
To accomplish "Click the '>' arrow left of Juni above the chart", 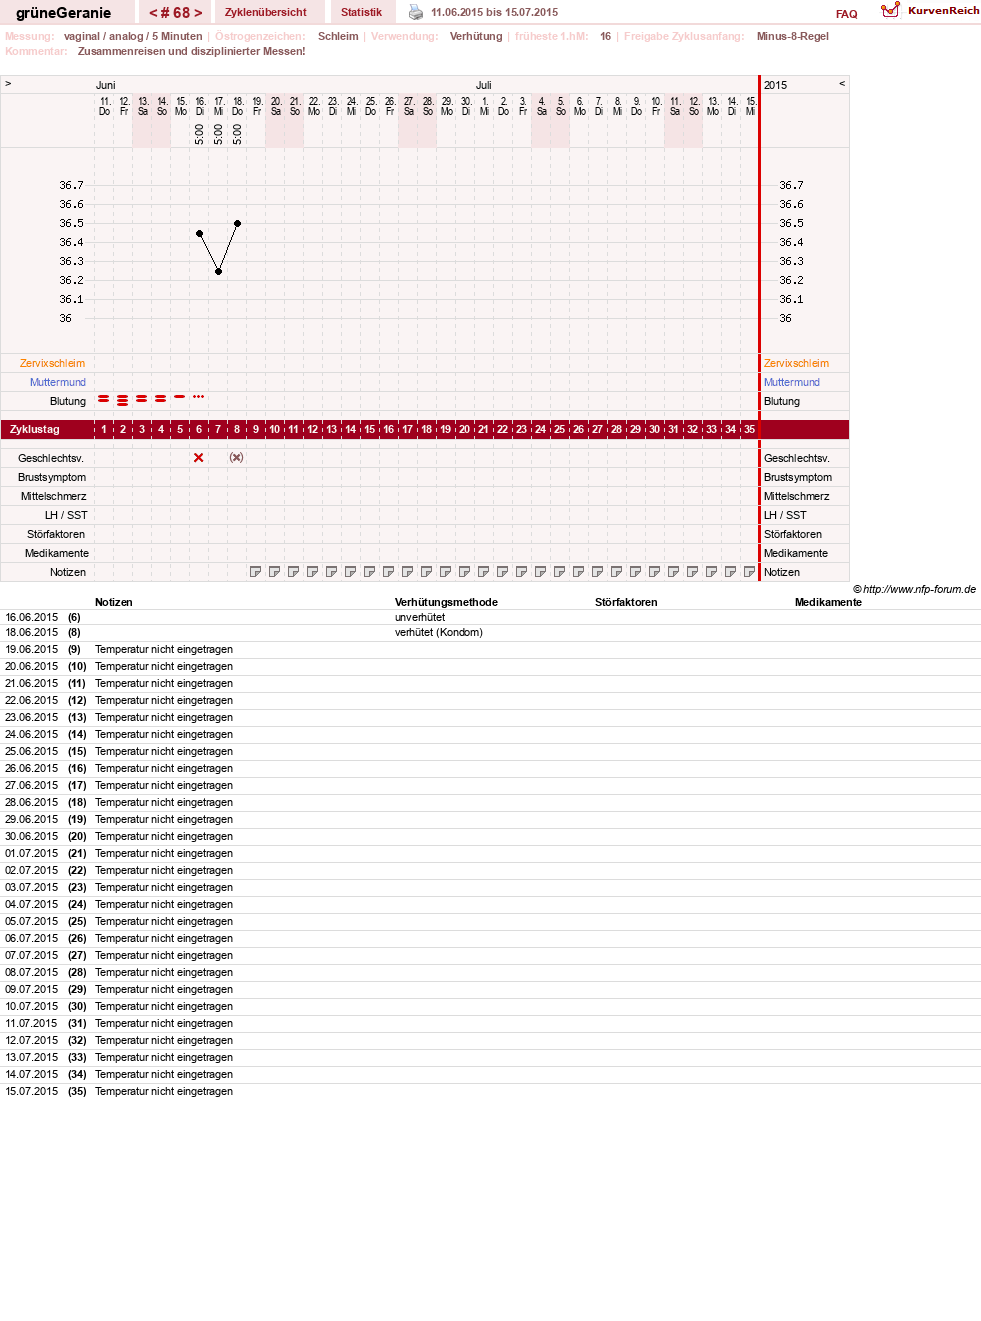I will (8, 84).
